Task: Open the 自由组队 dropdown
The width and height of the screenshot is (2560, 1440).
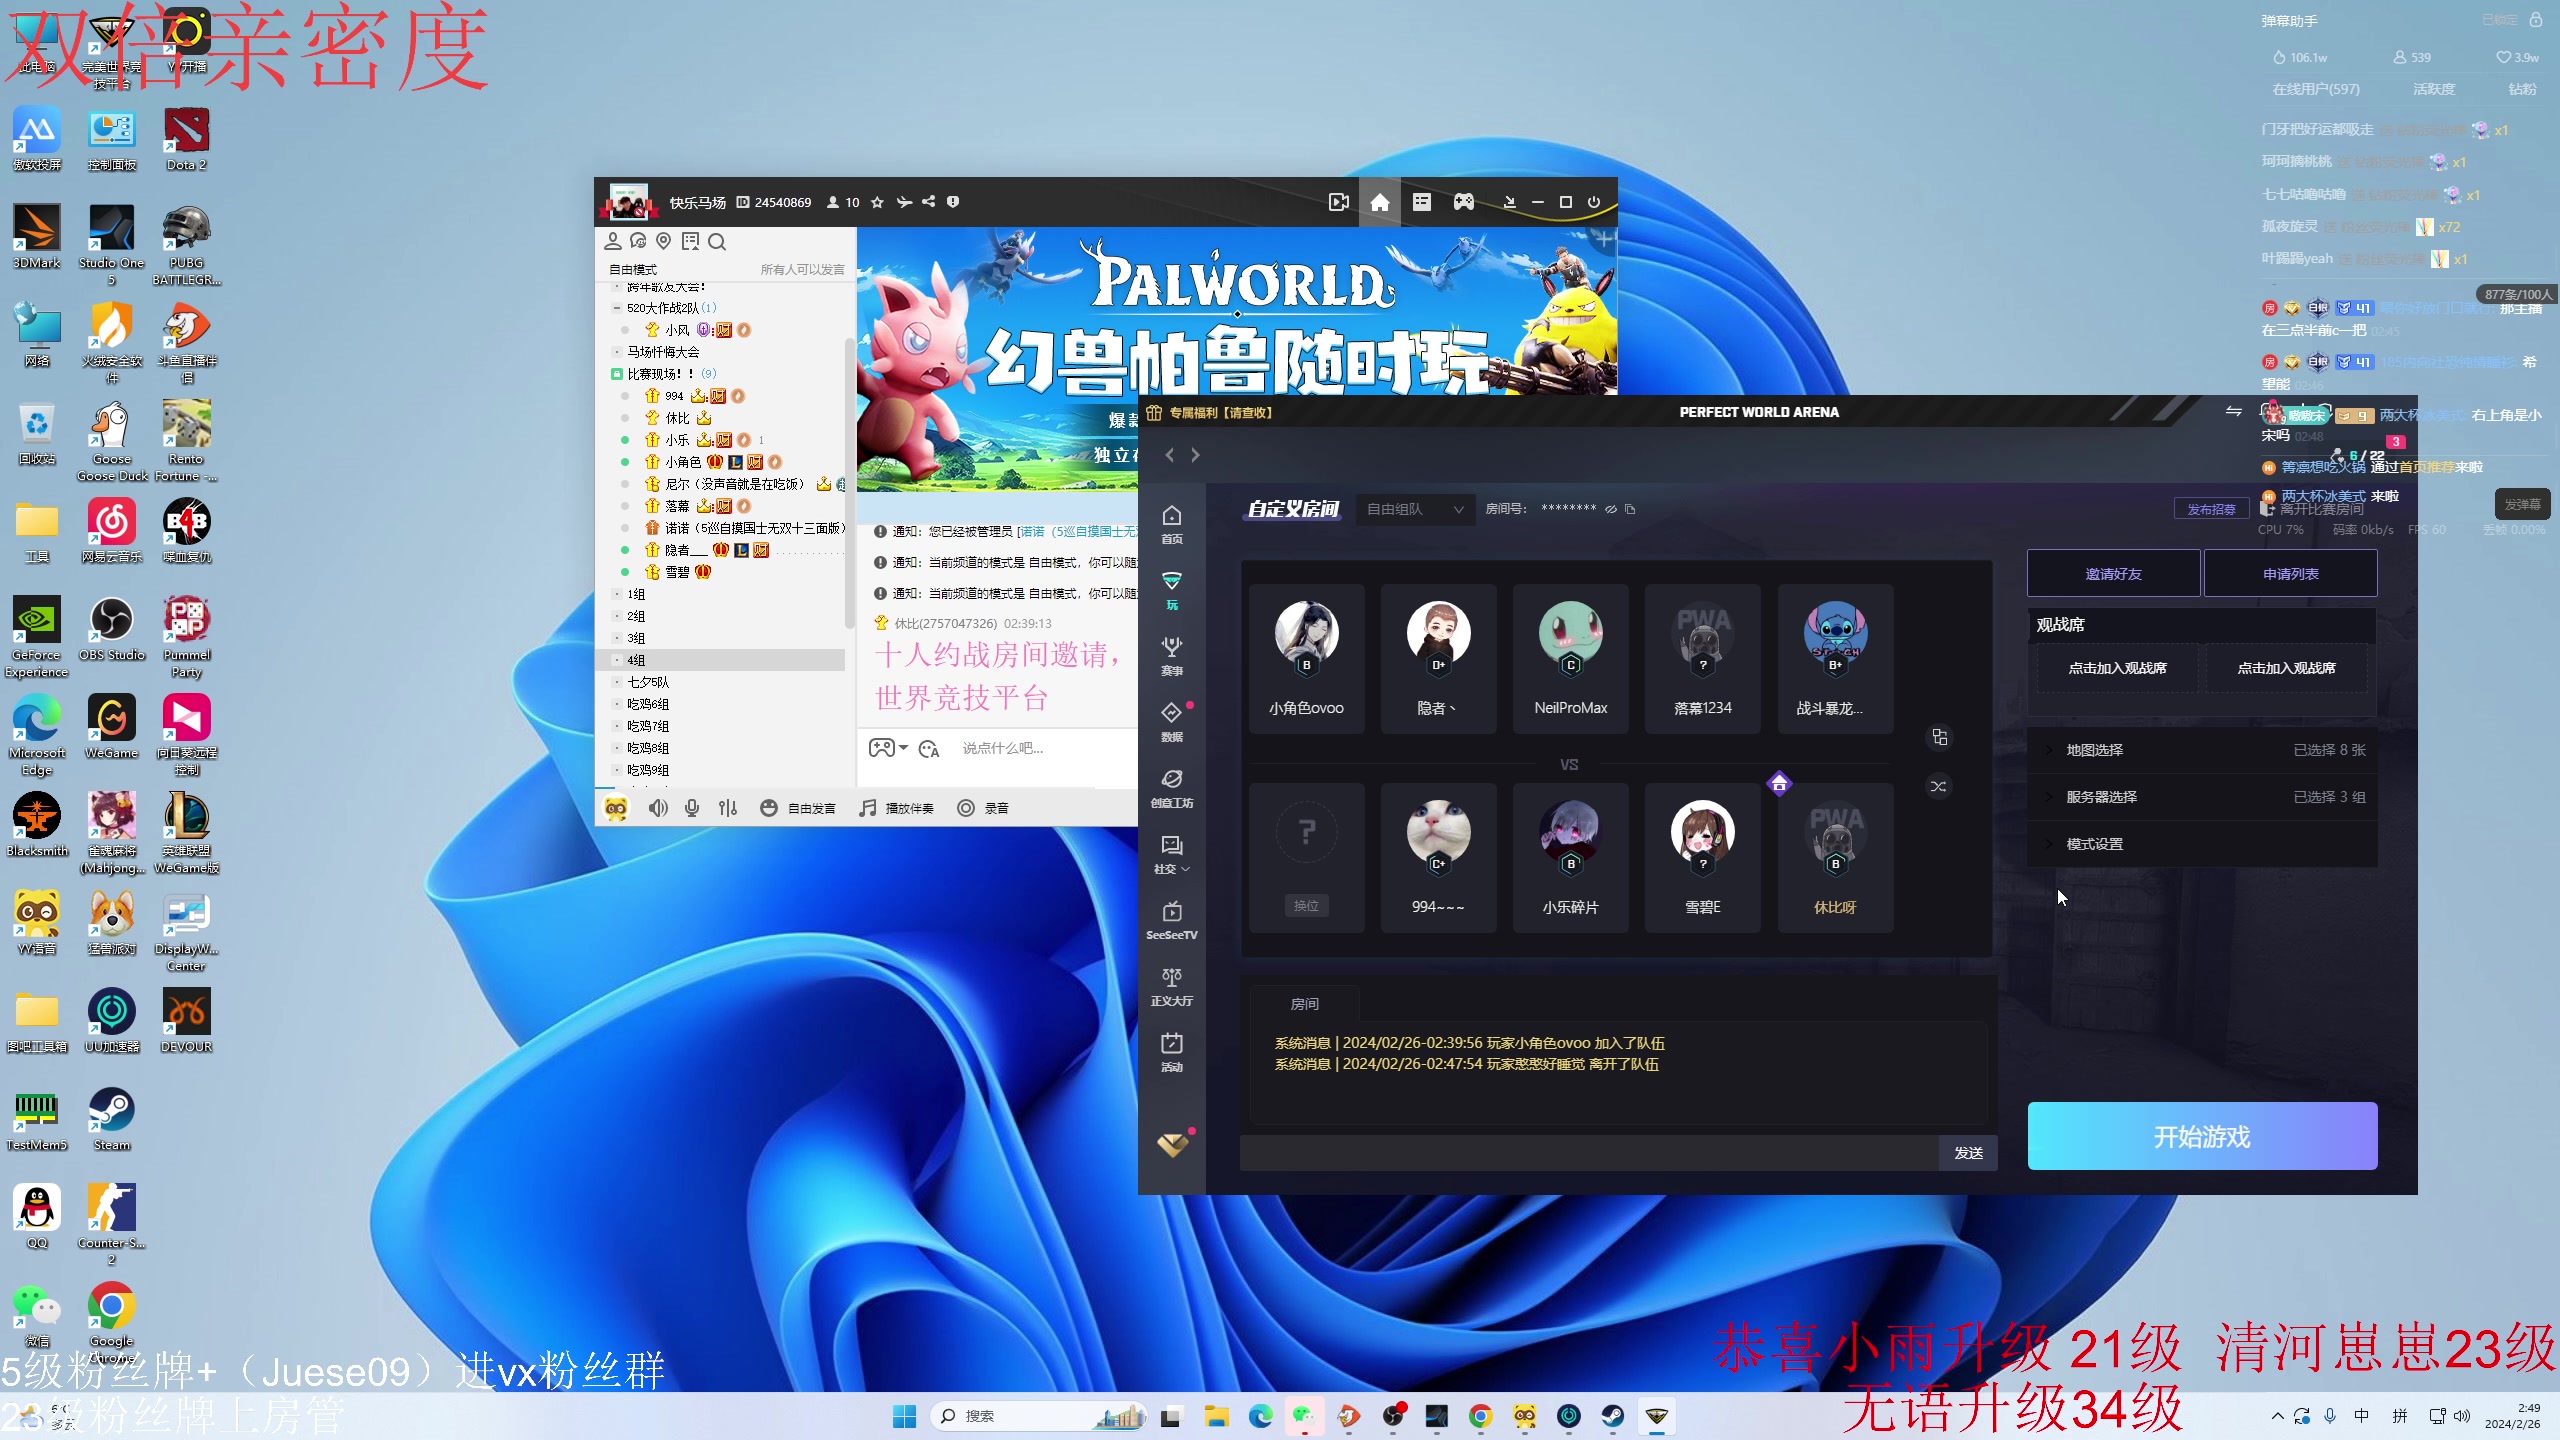Action: [1414, 509]
